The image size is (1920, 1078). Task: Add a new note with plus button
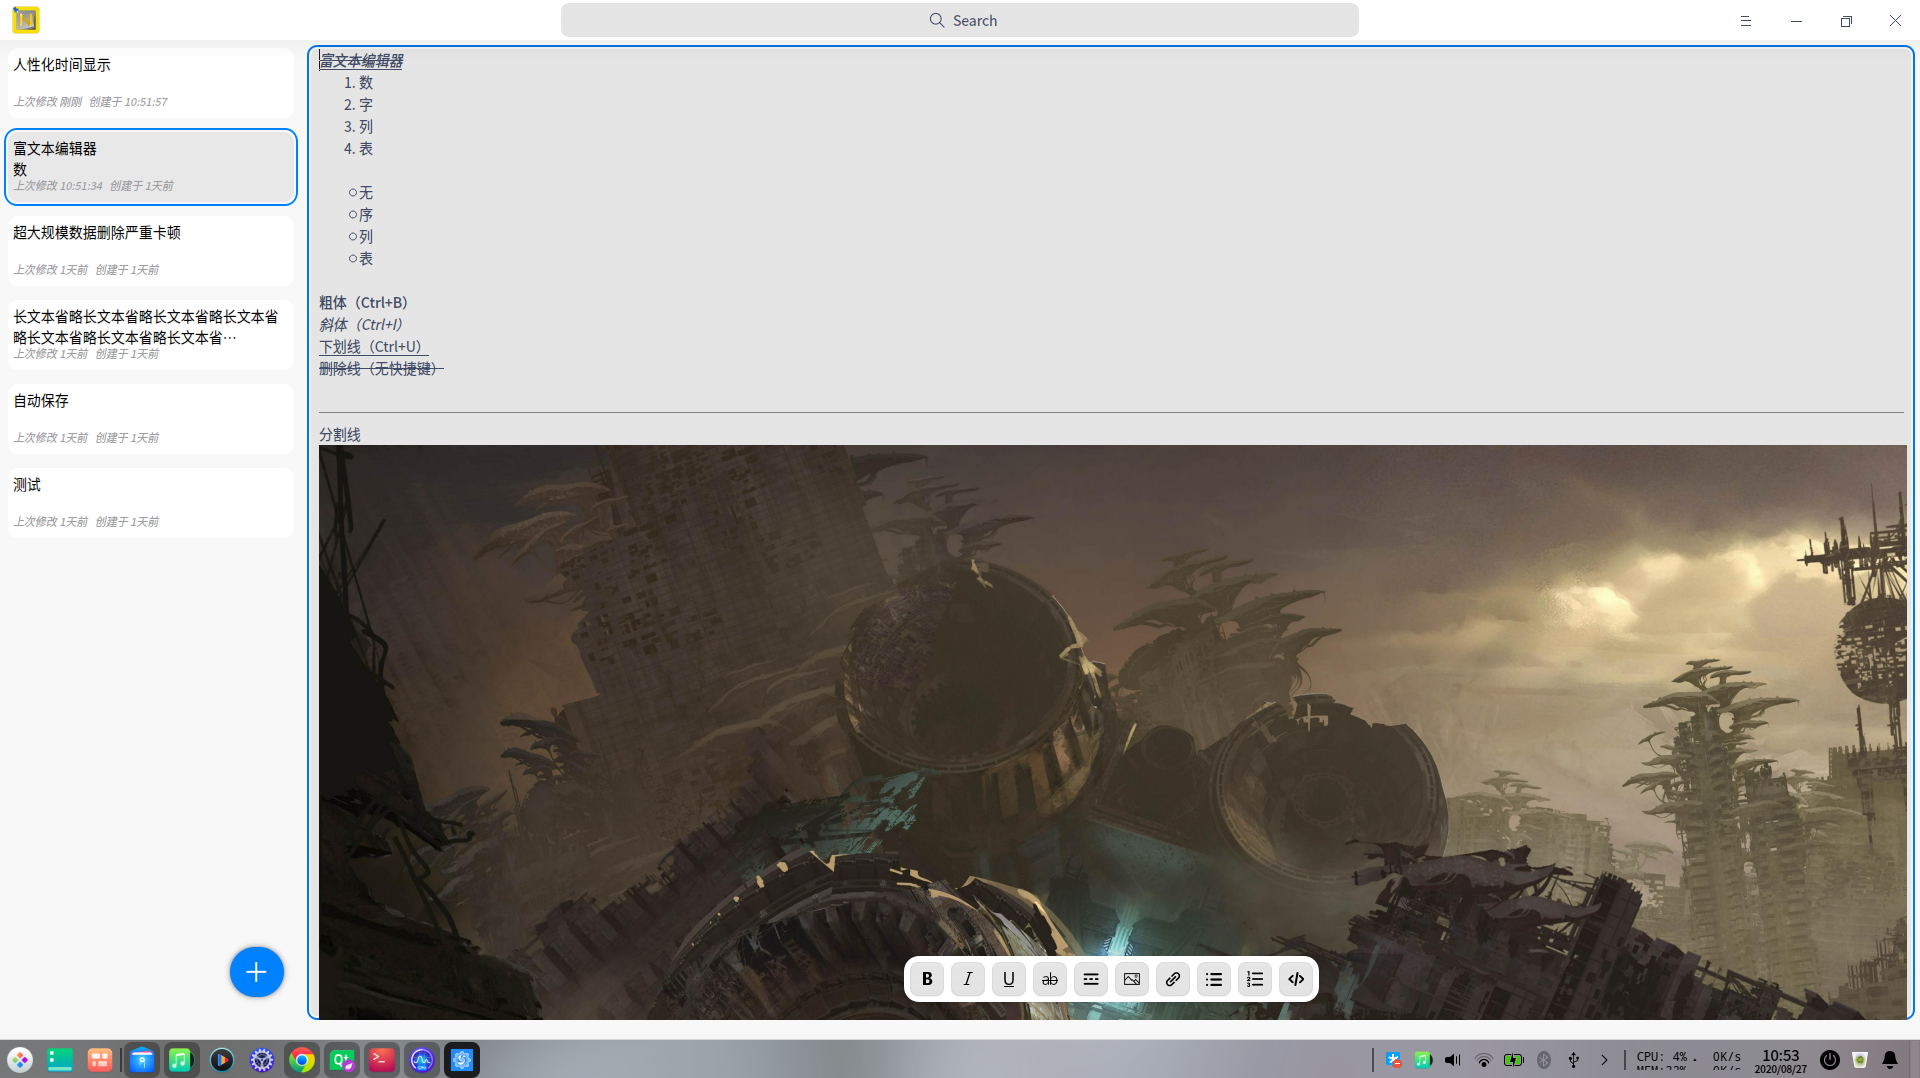click(257, 972)
